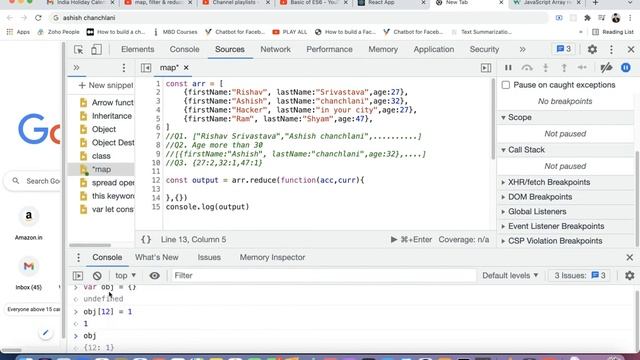Open the Application tab
The height and width of the screenshot is (360, 640).
point(433,49)
